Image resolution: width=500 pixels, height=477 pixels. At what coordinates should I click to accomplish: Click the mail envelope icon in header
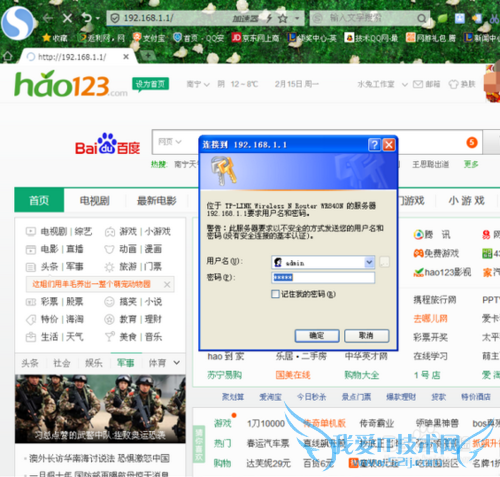click(x=418, y=84)
